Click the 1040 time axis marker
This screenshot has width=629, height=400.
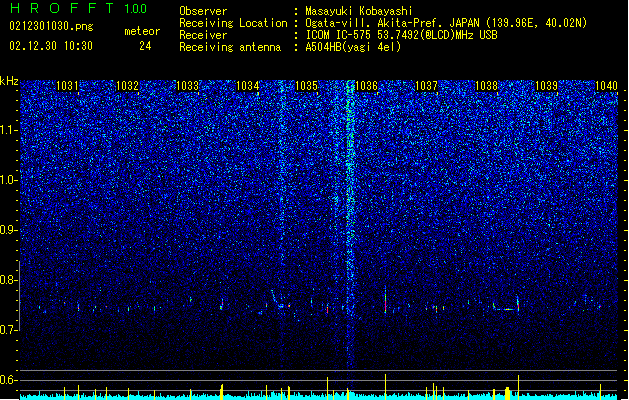pos(606,86)
